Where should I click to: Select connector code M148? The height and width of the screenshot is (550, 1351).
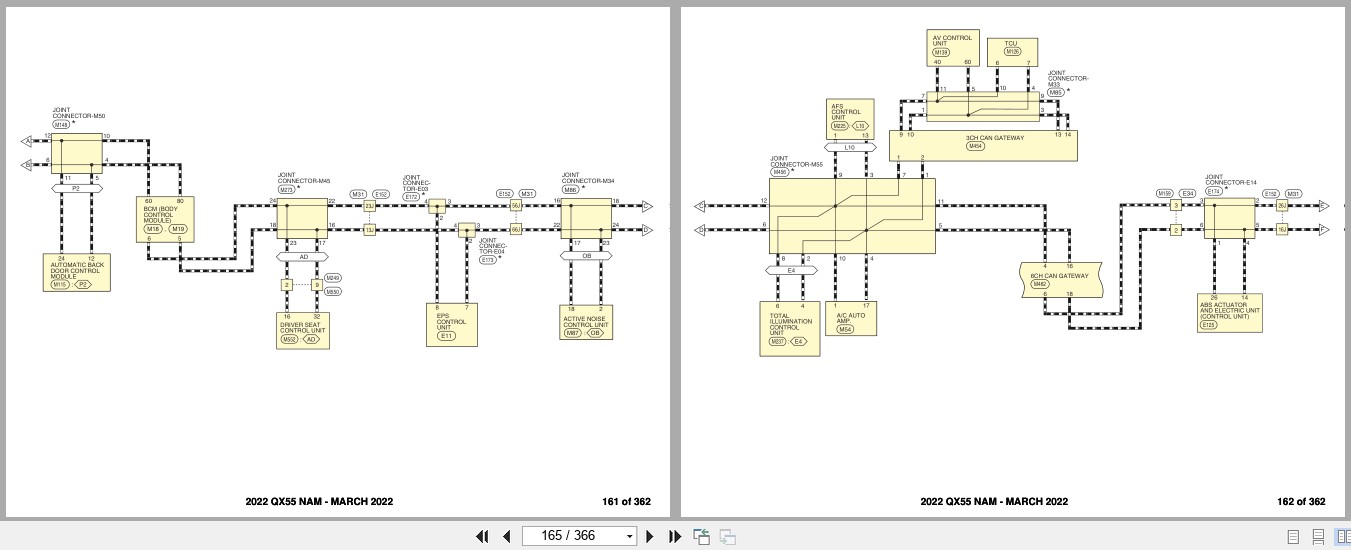click(x=61, y=124)
